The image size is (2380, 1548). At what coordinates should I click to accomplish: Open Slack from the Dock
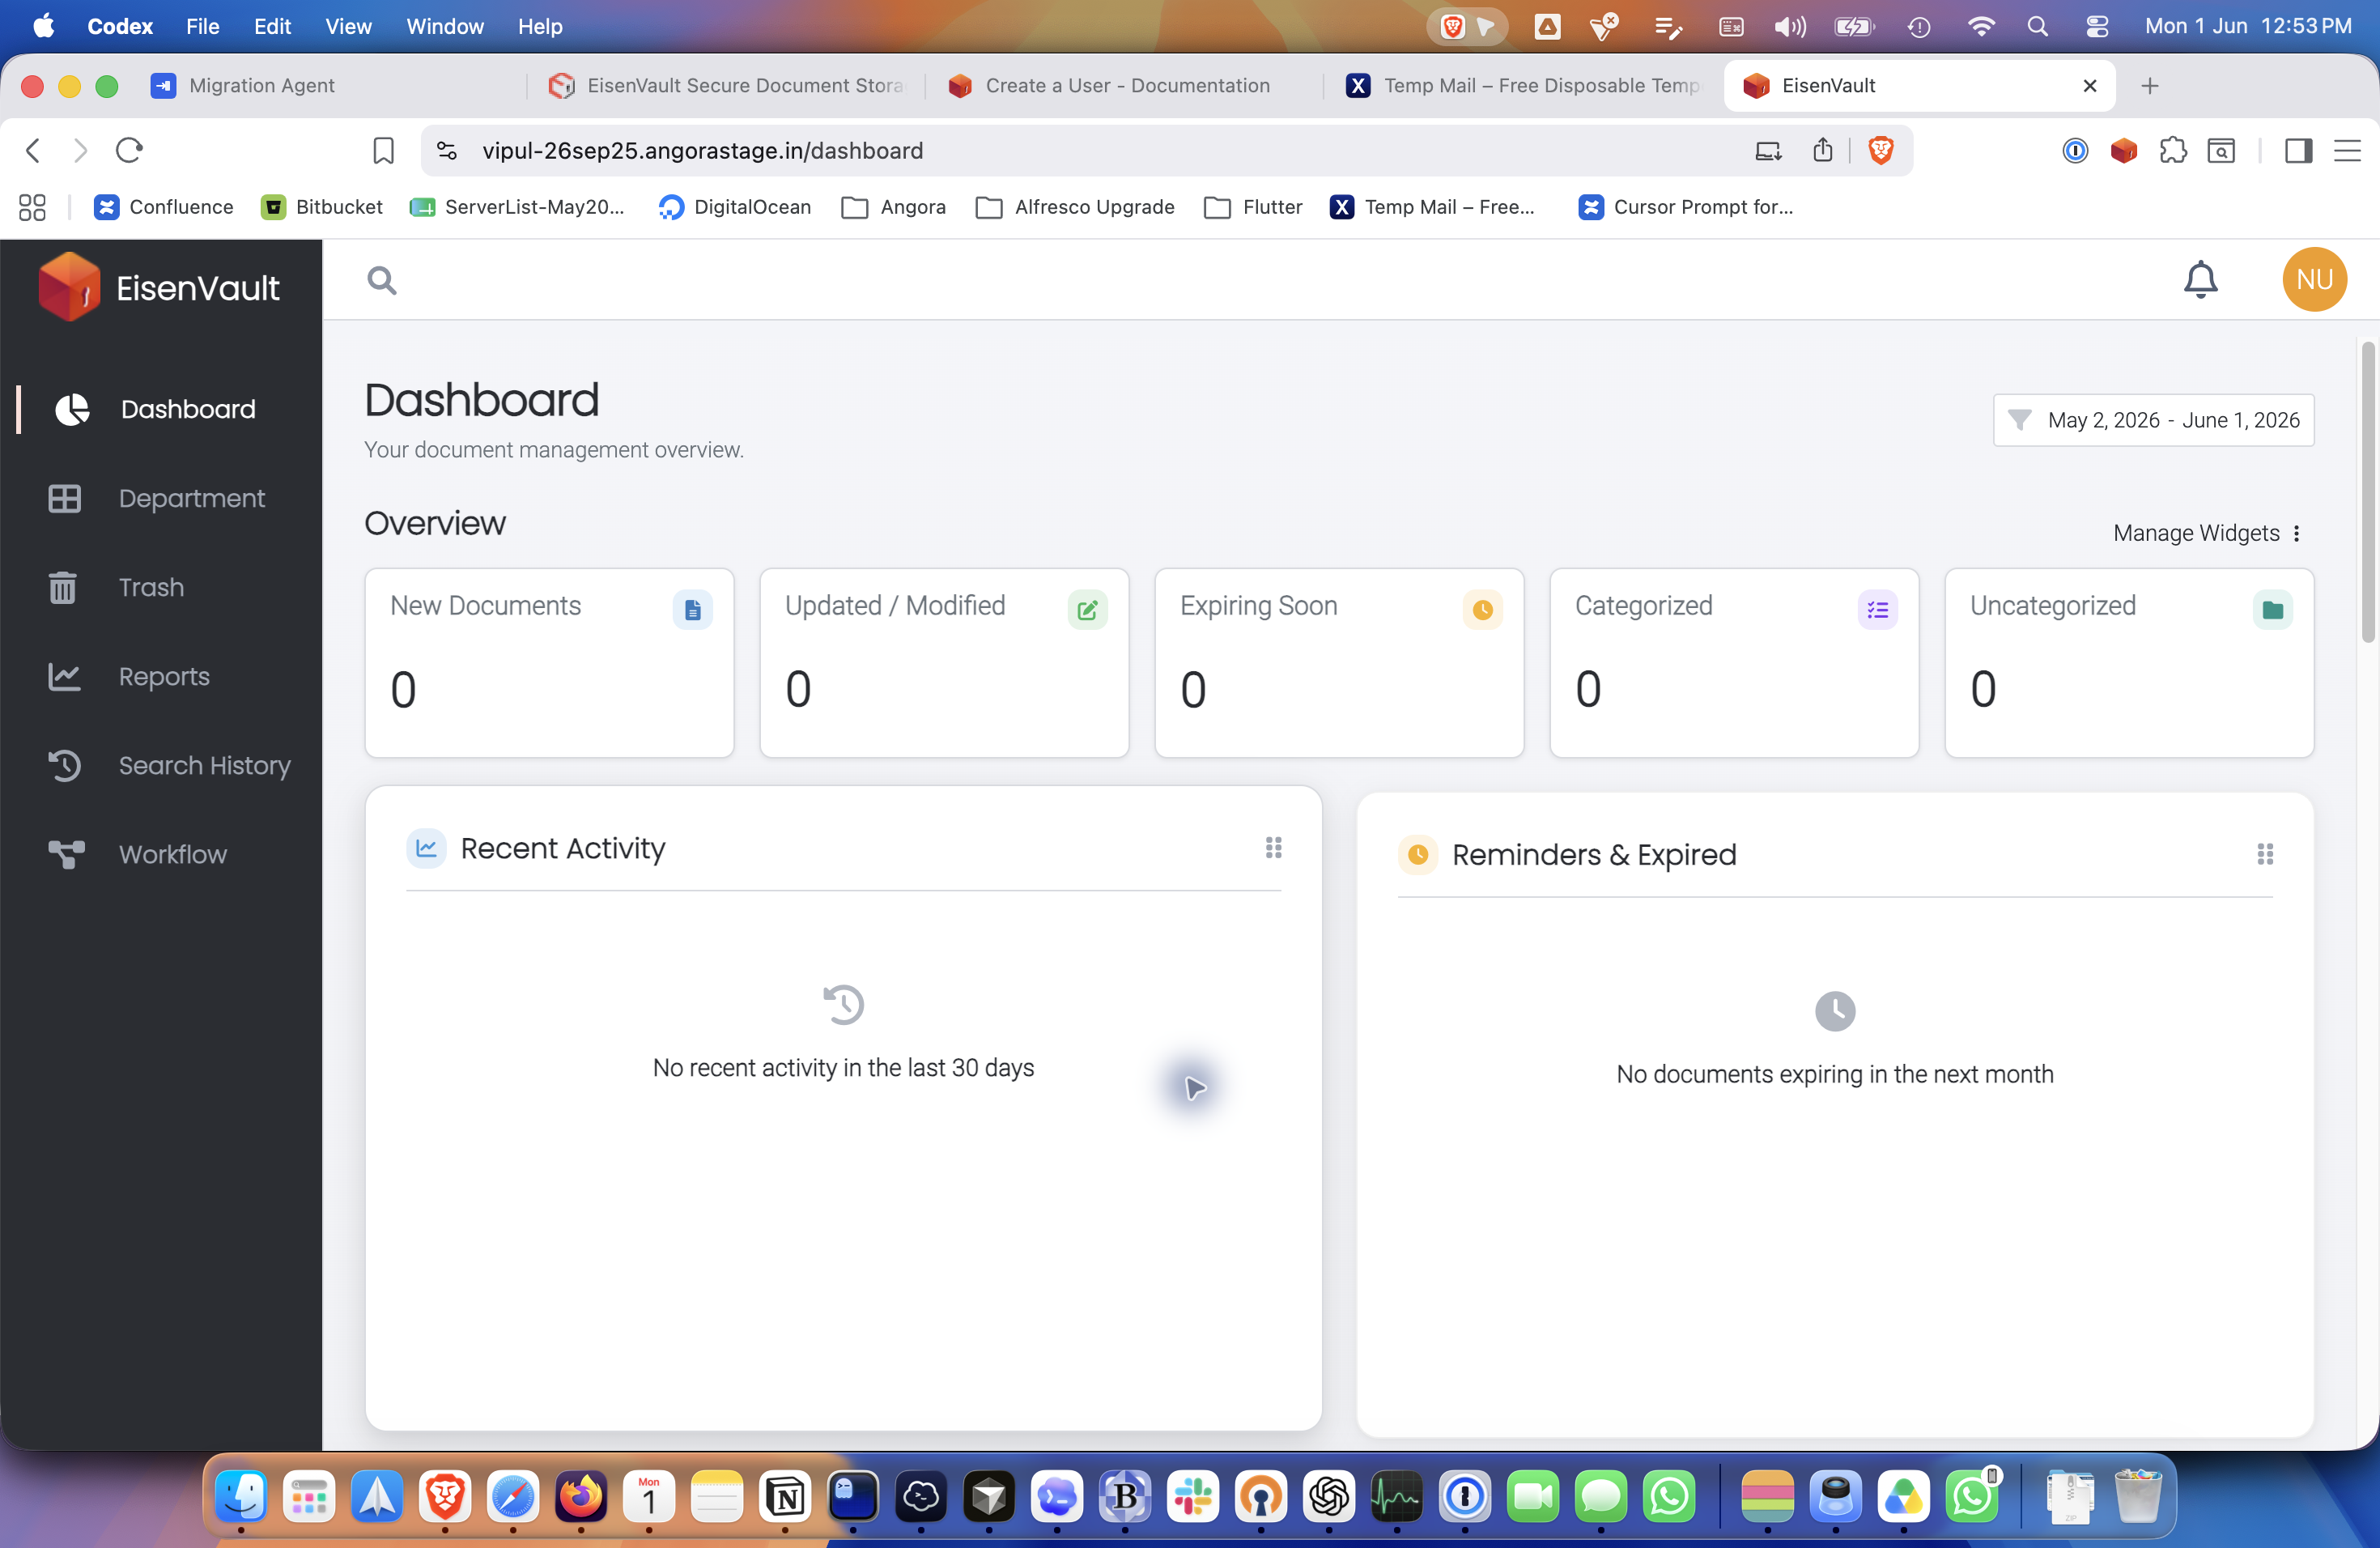coord(1192,1496)
